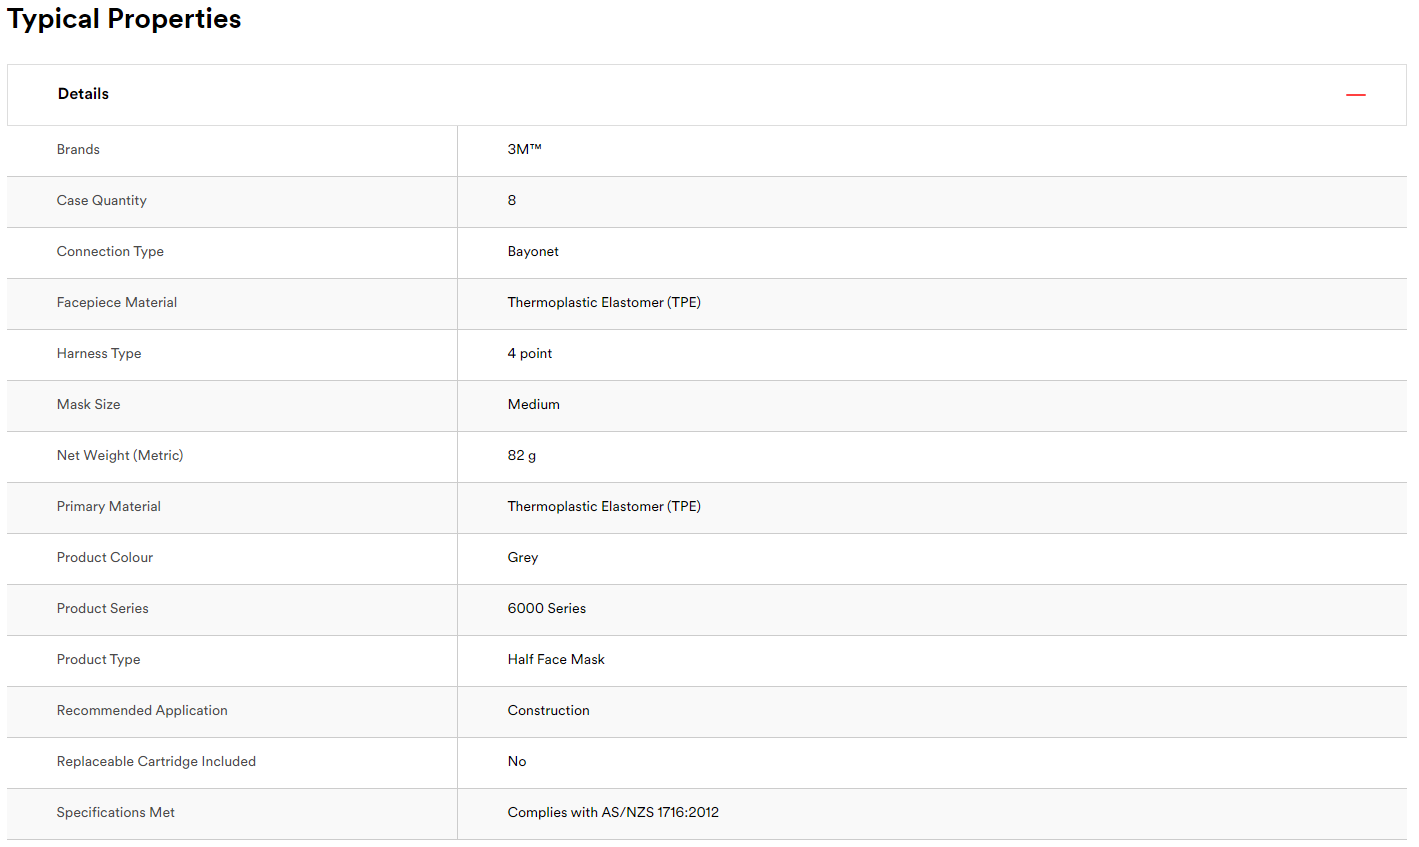Select the 82 g weight value
This screenshot has height=847, width=1419.
(x=522, y=456)
